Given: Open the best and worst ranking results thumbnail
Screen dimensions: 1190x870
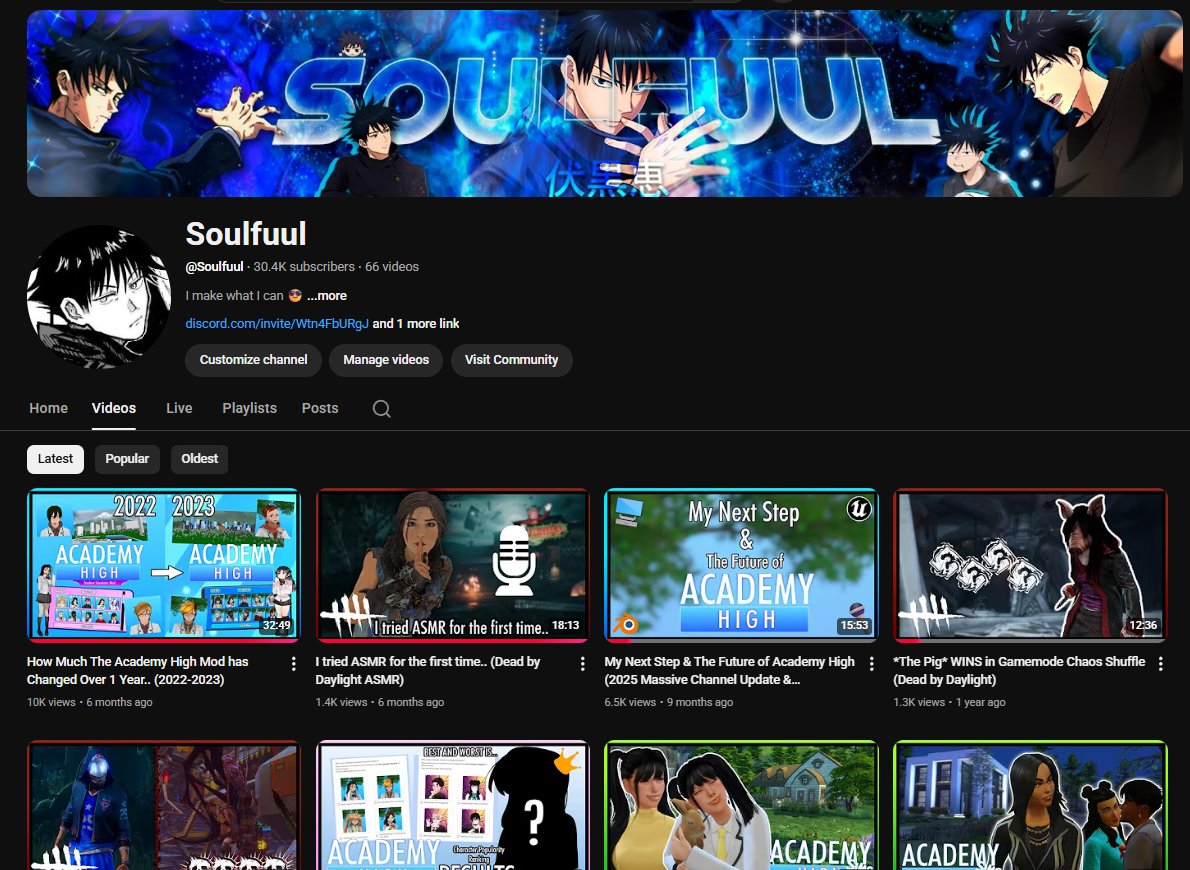Looking at the screenshot, I should pos(452,805).
